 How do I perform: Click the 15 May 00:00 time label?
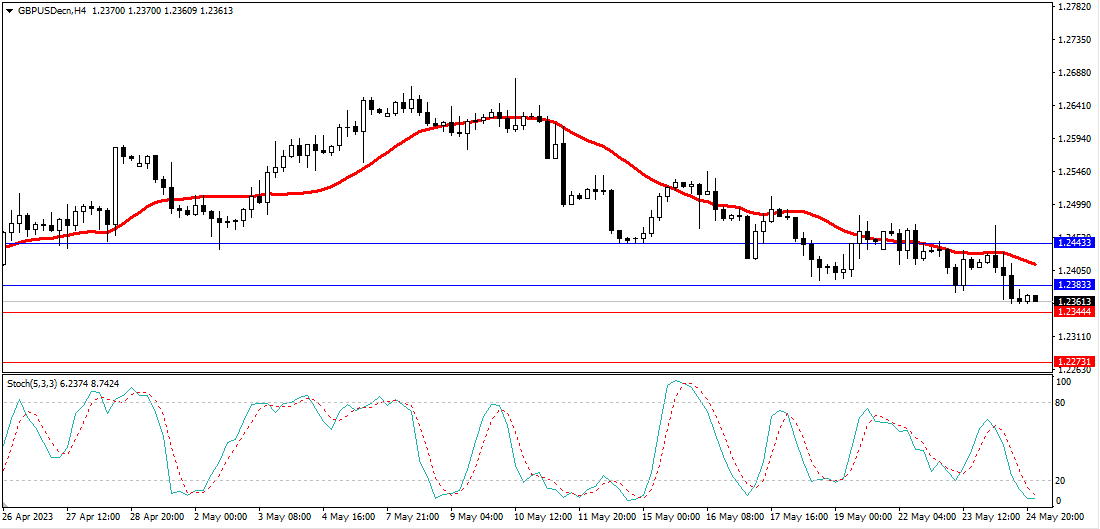671,516
